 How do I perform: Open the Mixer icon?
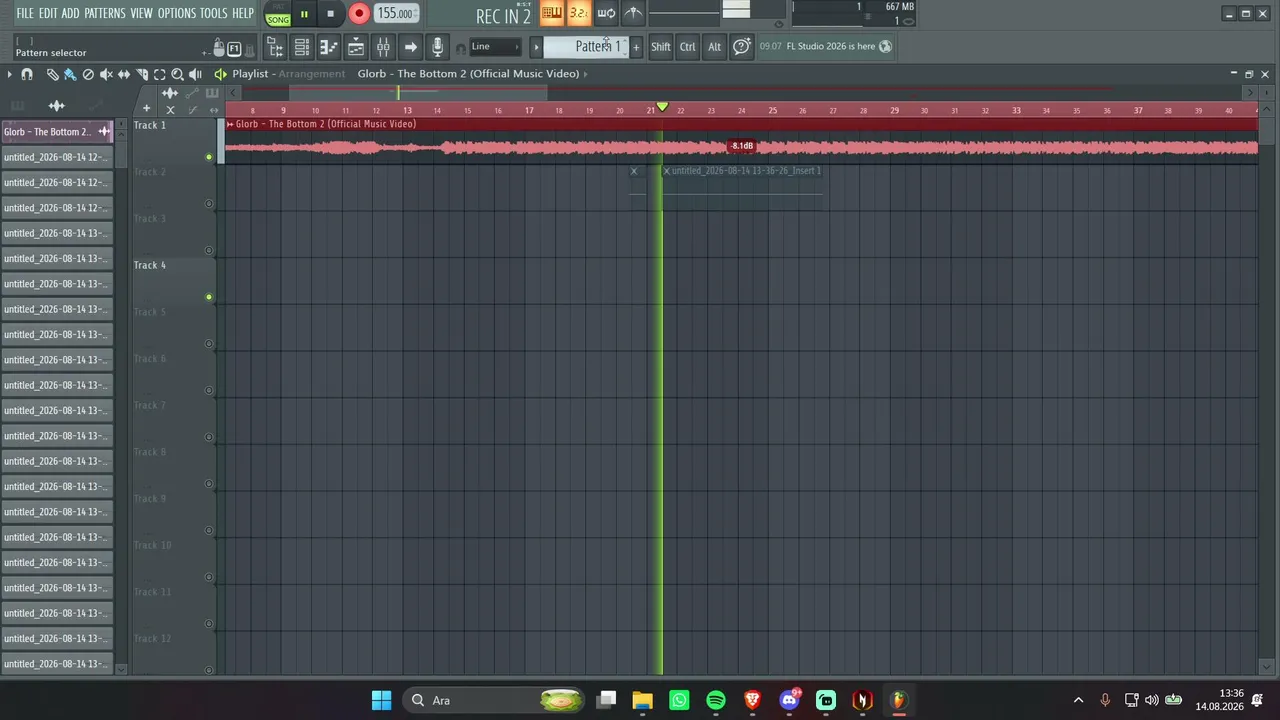(x=383, y=47)
